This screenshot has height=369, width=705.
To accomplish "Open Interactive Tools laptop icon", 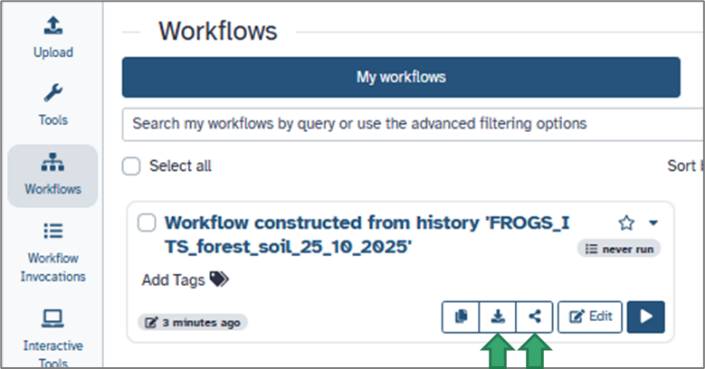I will (53, 318).
